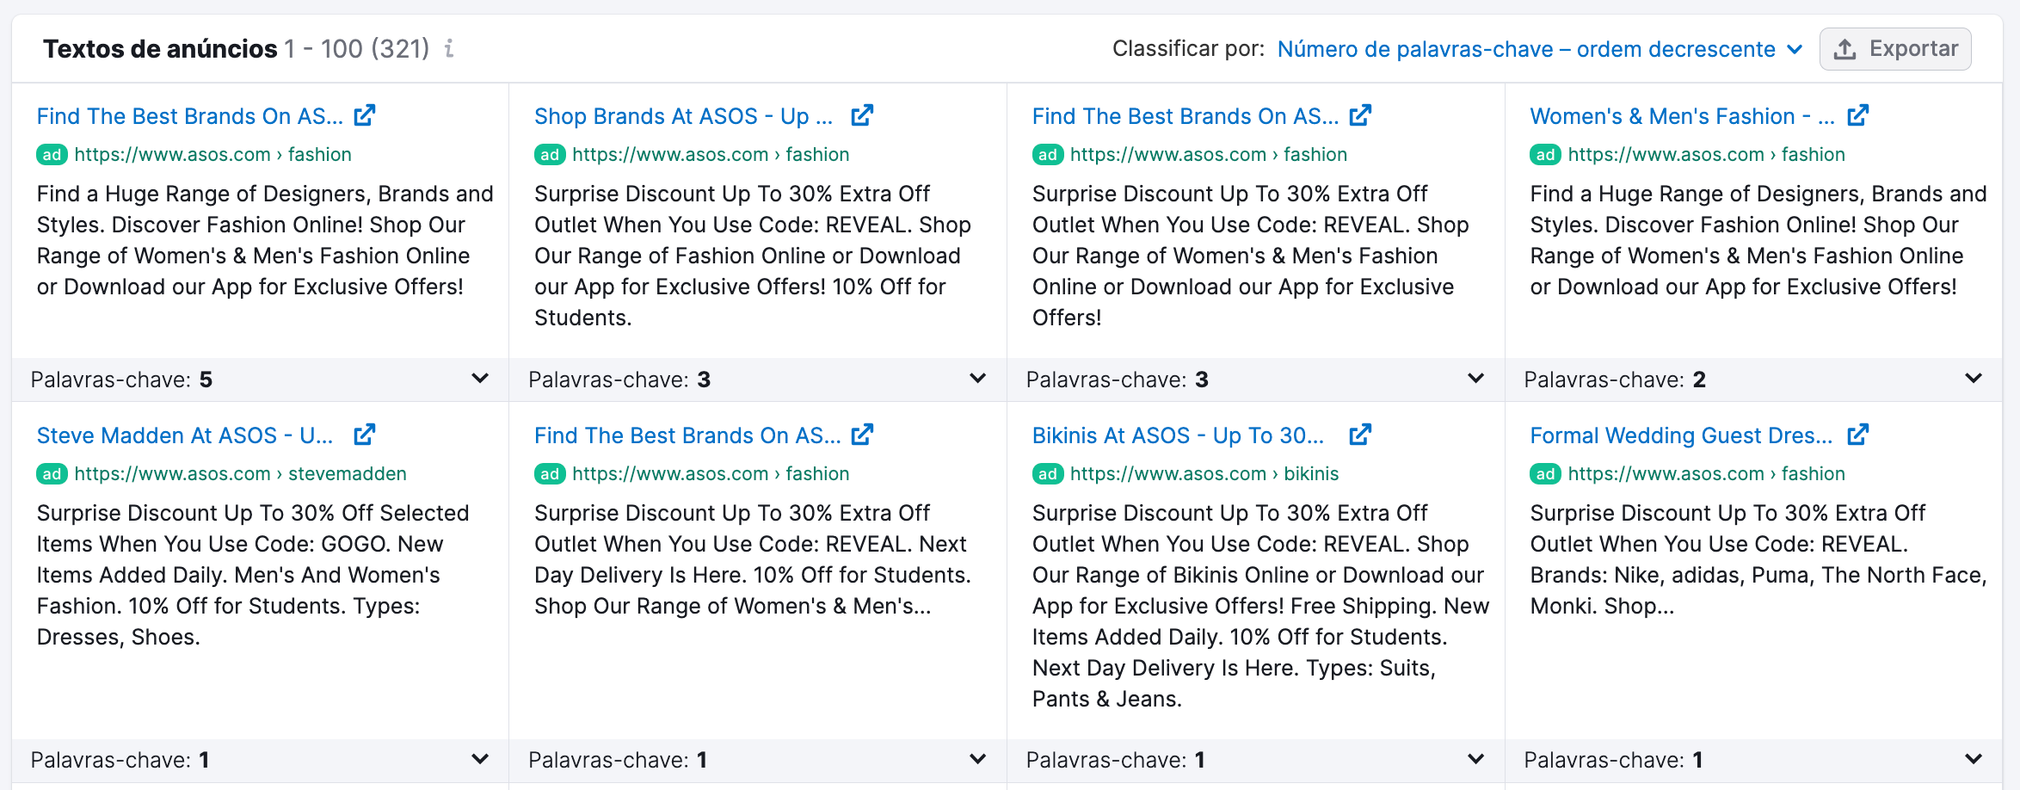Open external link icon for Formal Wedding Guest Dres... ad
This screenshot has width=2020, height=790.
pos(1858,434)
